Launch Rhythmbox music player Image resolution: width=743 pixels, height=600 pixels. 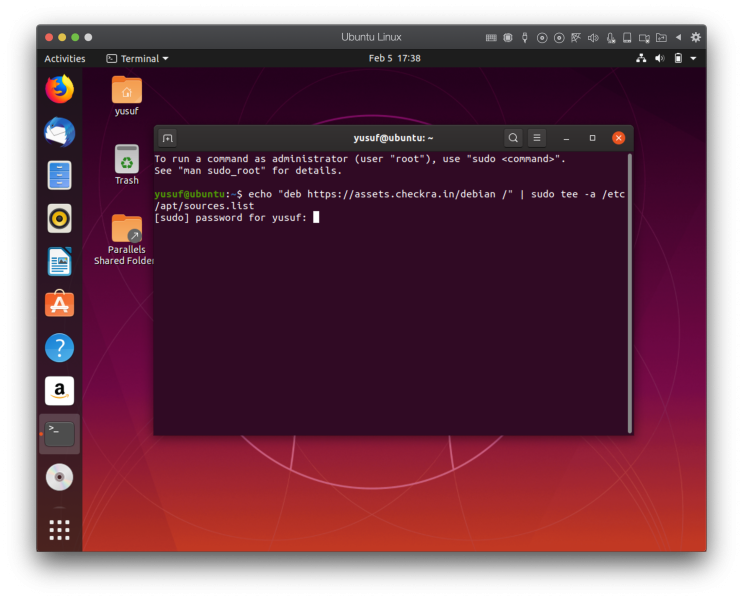coord(59,218)
